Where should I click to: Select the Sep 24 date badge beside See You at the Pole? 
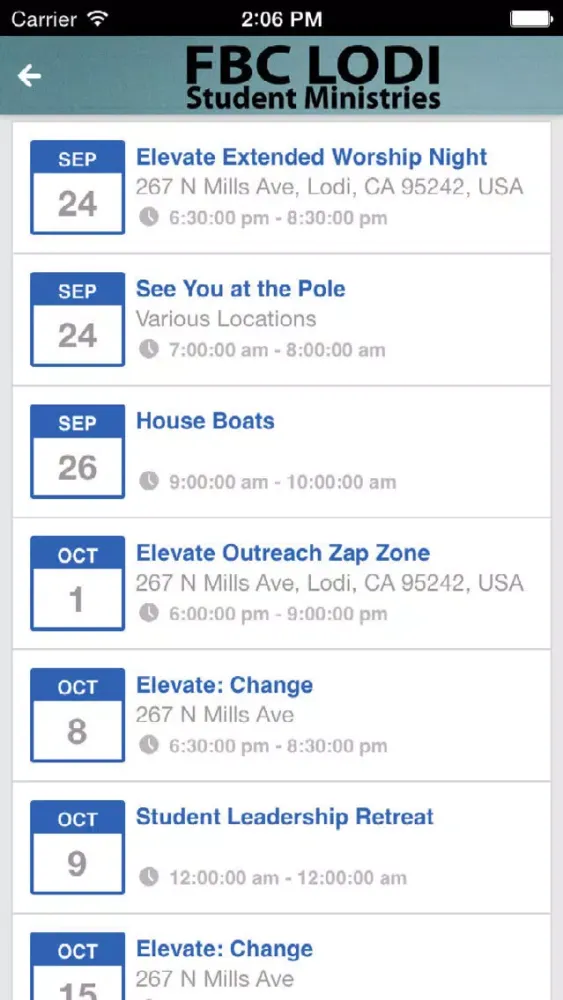click(77, 320)
